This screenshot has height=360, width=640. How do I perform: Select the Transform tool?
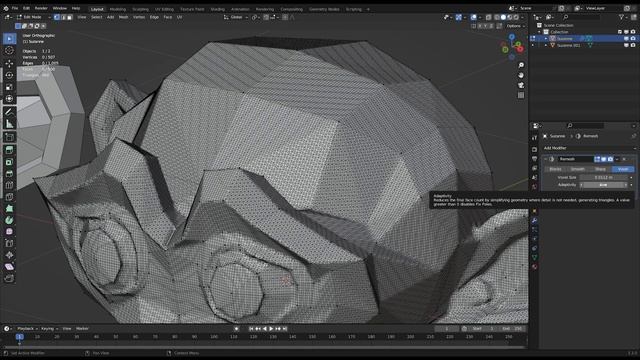click(9, 99)
